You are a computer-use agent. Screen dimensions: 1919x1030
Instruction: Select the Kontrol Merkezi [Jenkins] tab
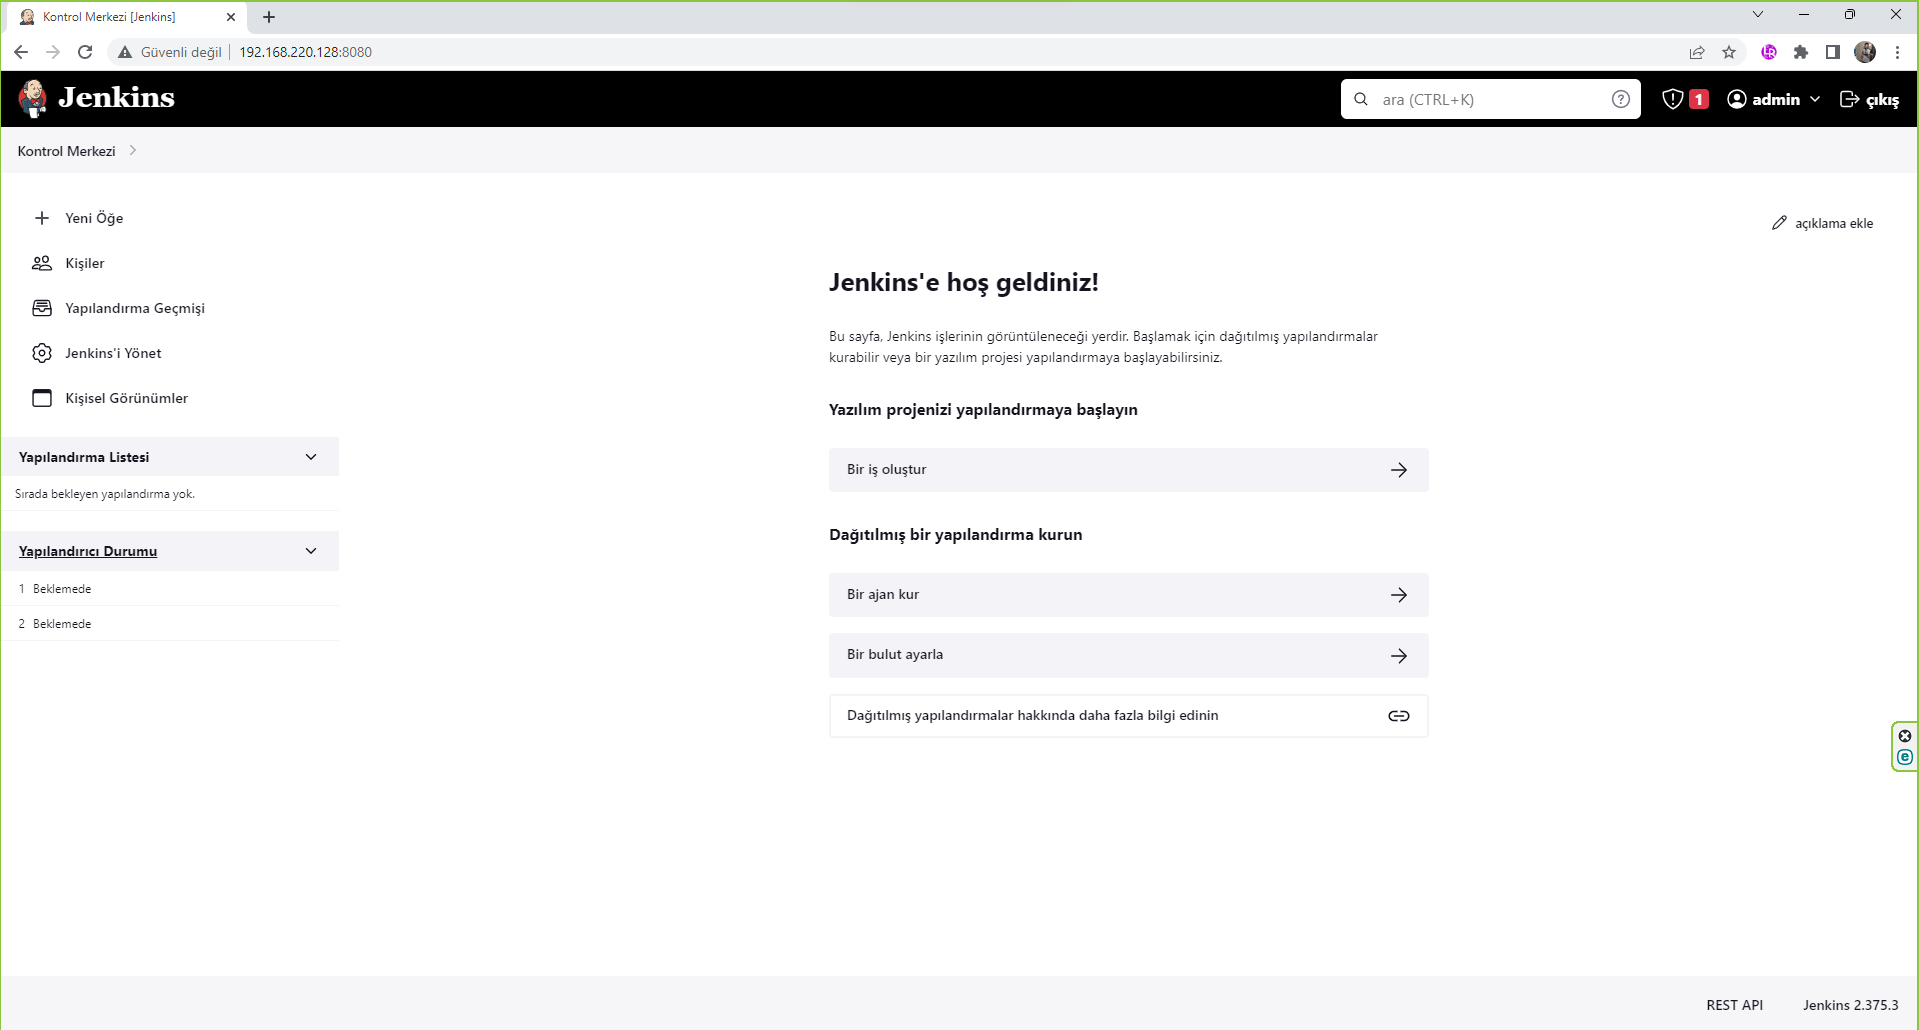coord(125,17)
